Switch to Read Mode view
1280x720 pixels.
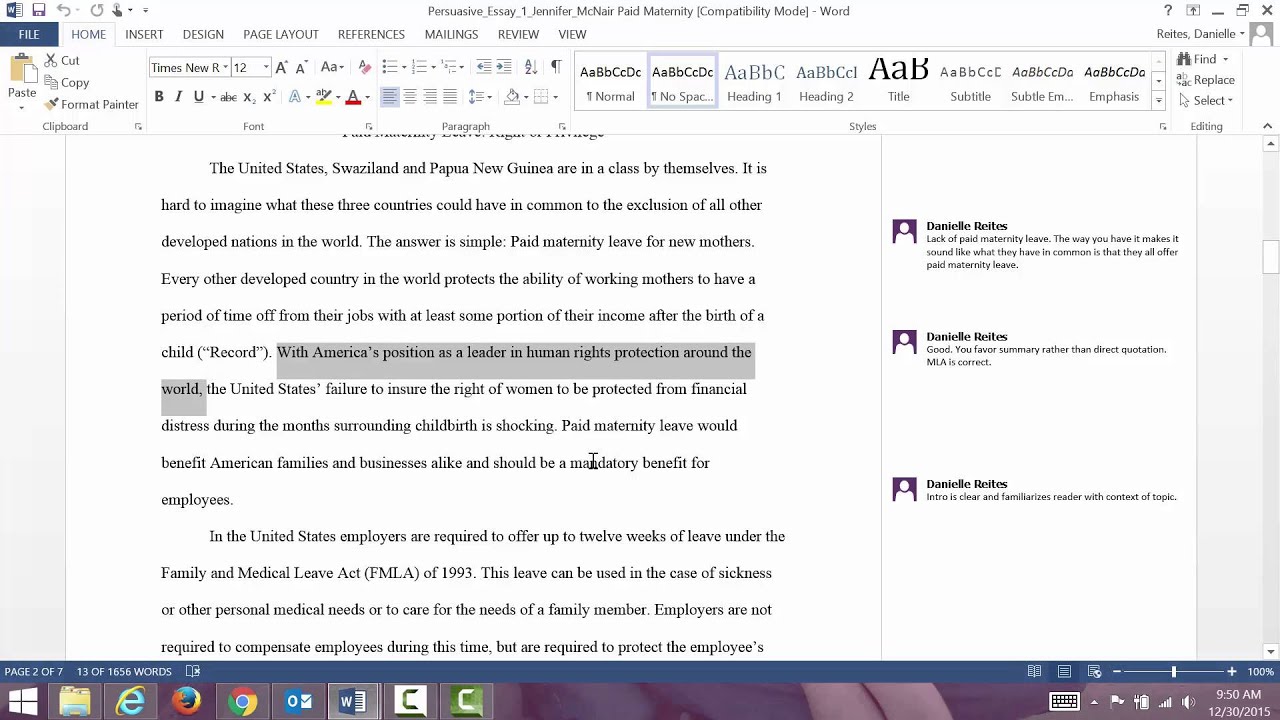pos(1035,672)
